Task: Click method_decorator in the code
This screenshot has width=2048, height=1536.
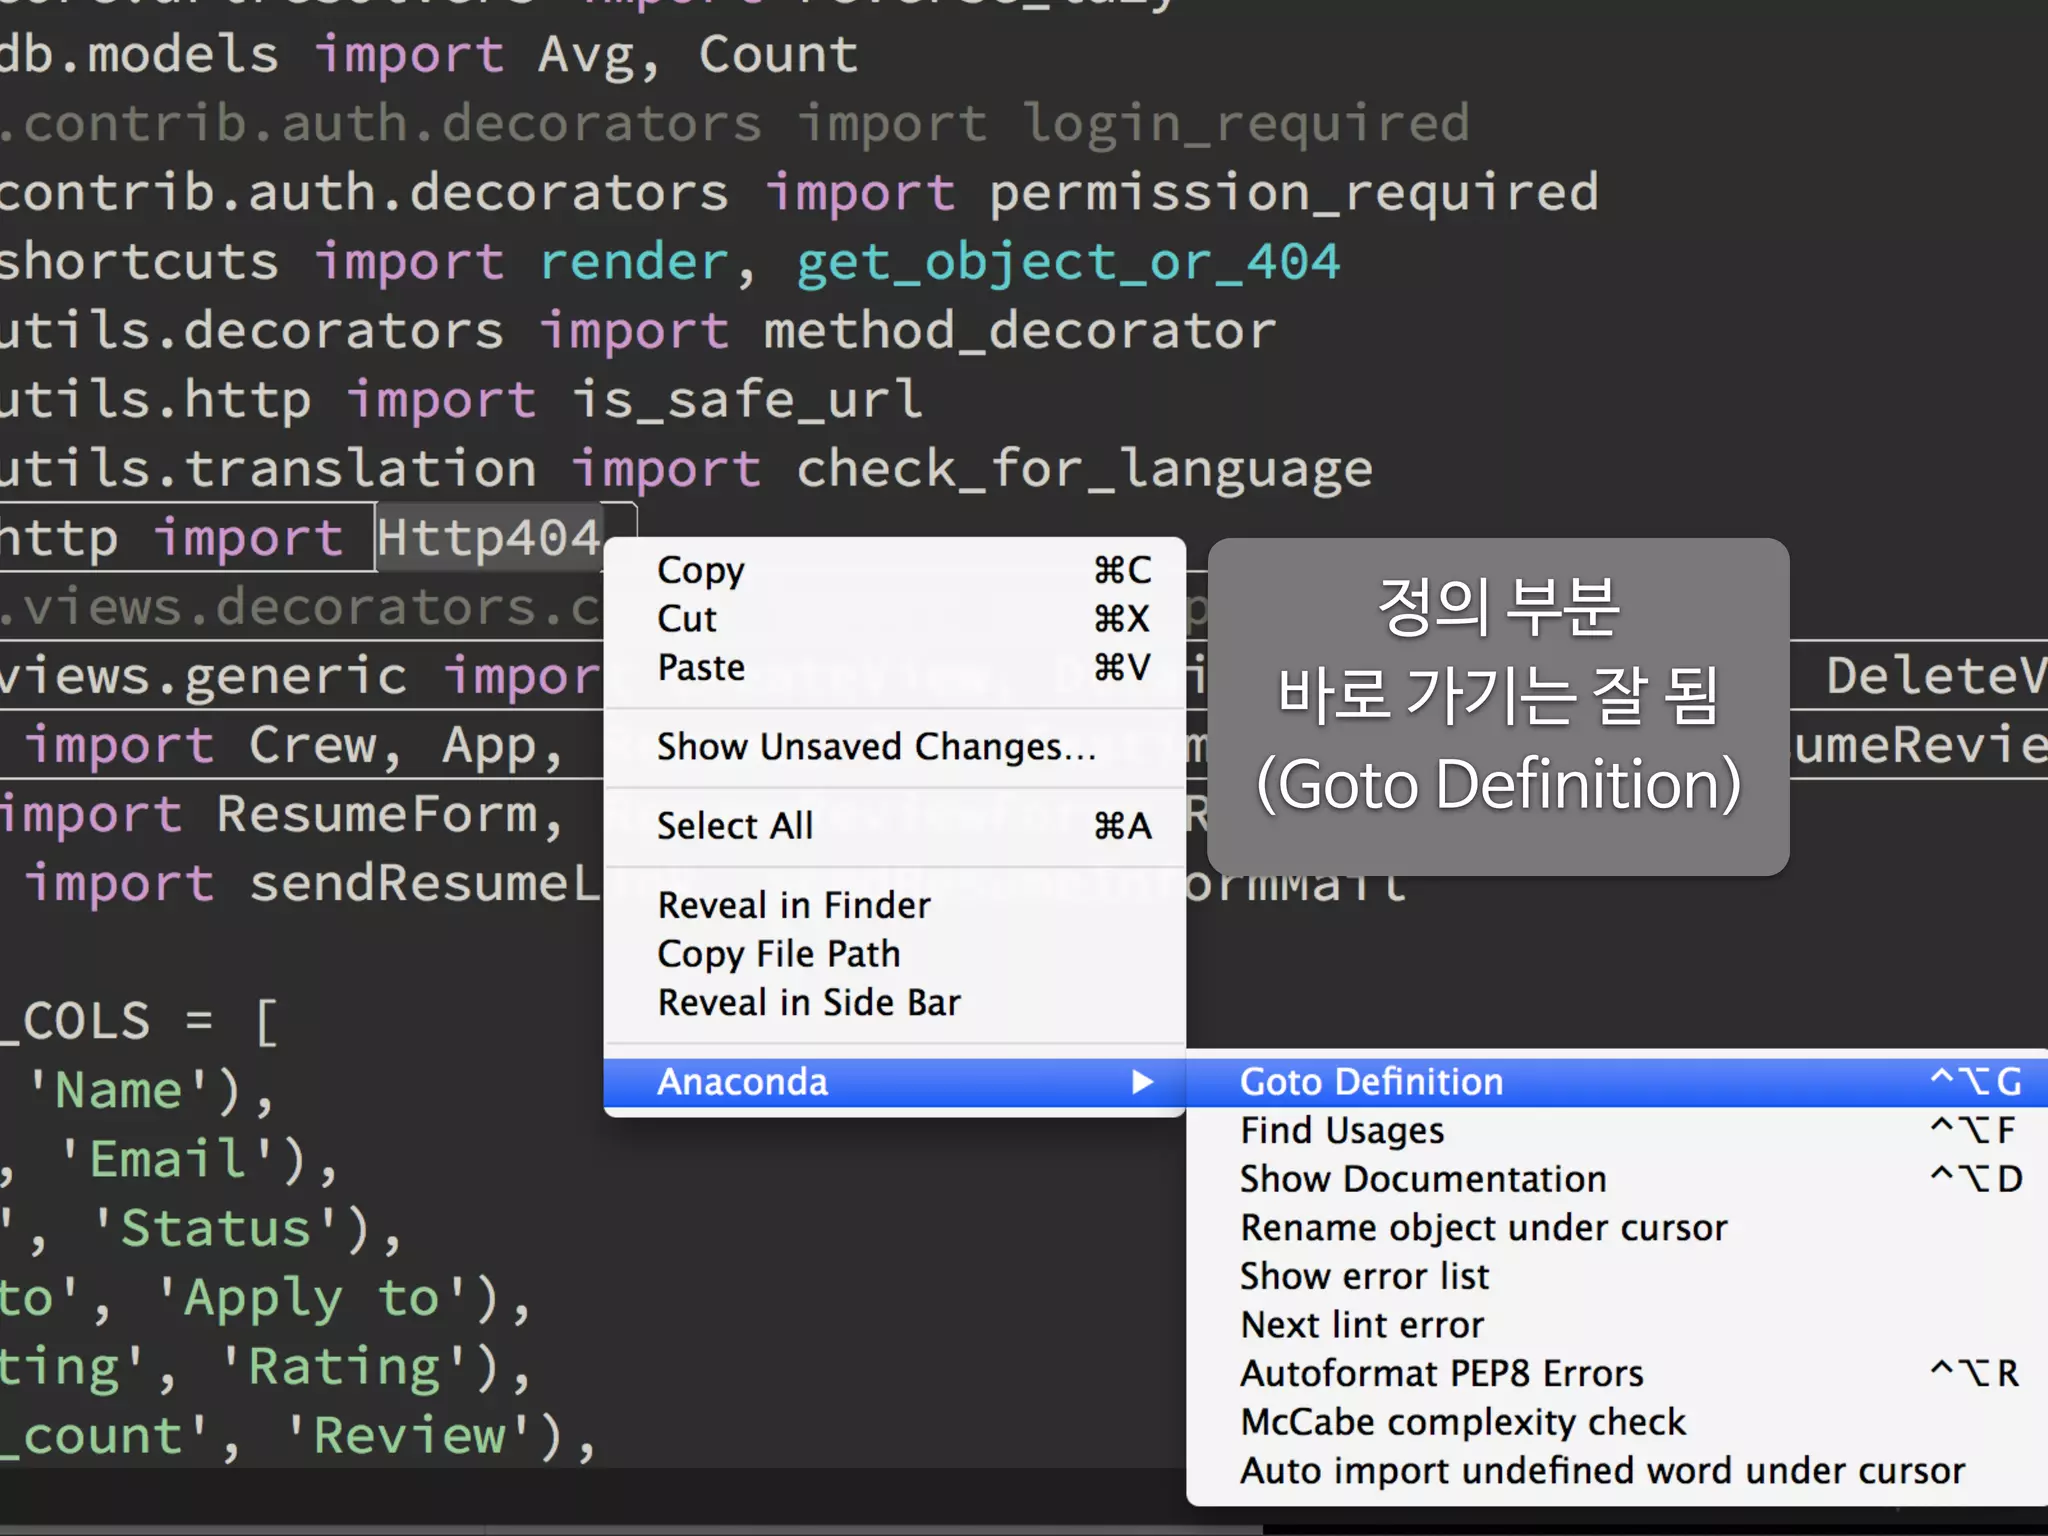Action: click(1020, 331)
